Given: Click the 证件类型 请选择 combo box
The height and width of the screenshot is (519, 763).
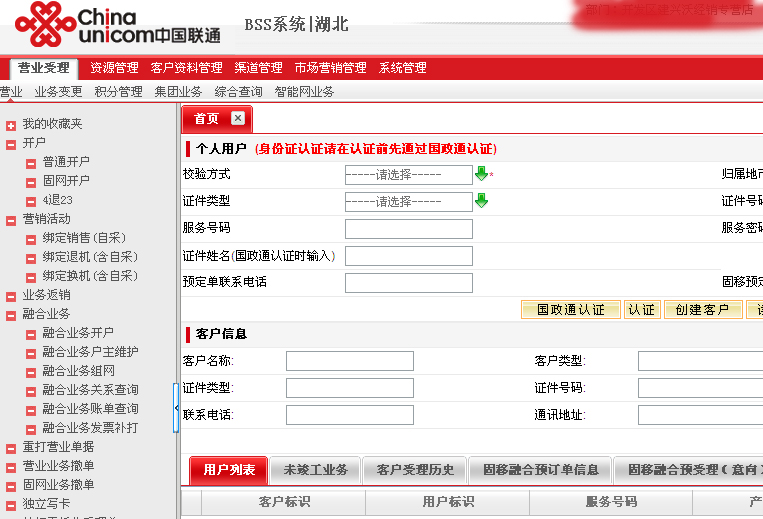Looking at the screenshot, I should [409, 202].
